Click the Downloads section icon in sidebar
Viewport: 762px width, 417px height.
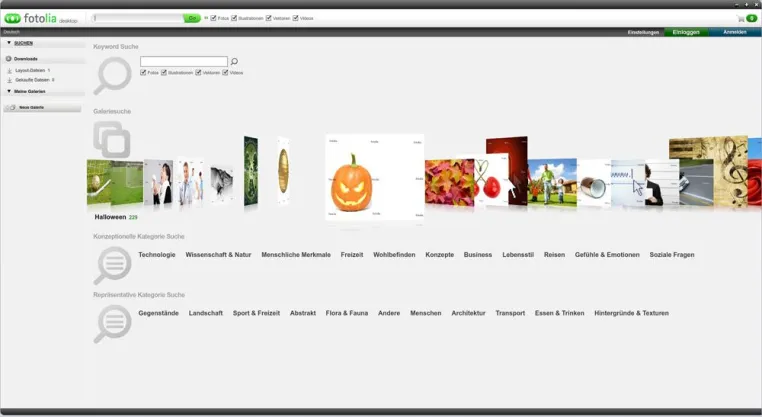click(x=8, y=58)
